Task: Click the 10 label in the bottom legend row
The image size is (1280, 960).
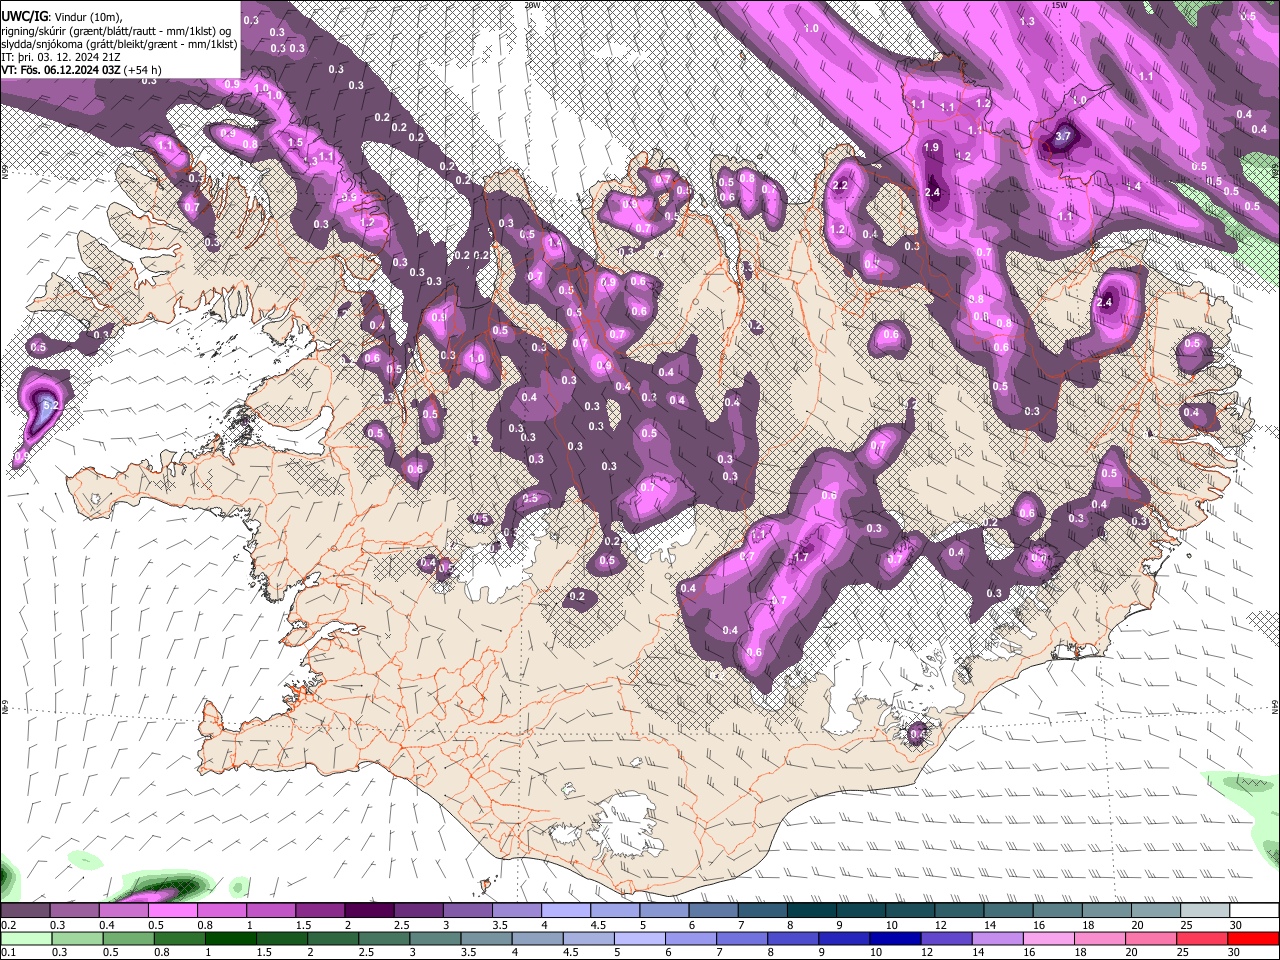Action: point(876,953)
